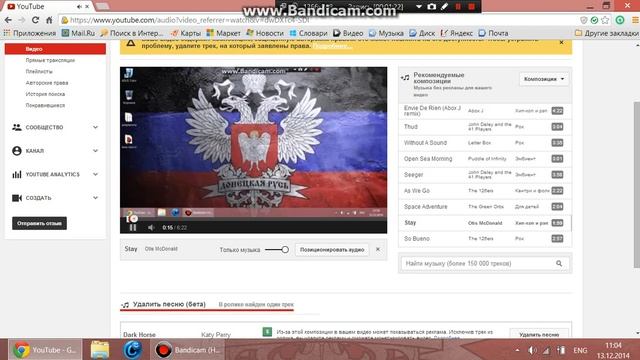This screenshot has width=640, height=360.
Task: Open Новости bookmark
Action: click(x=265, y=33)
